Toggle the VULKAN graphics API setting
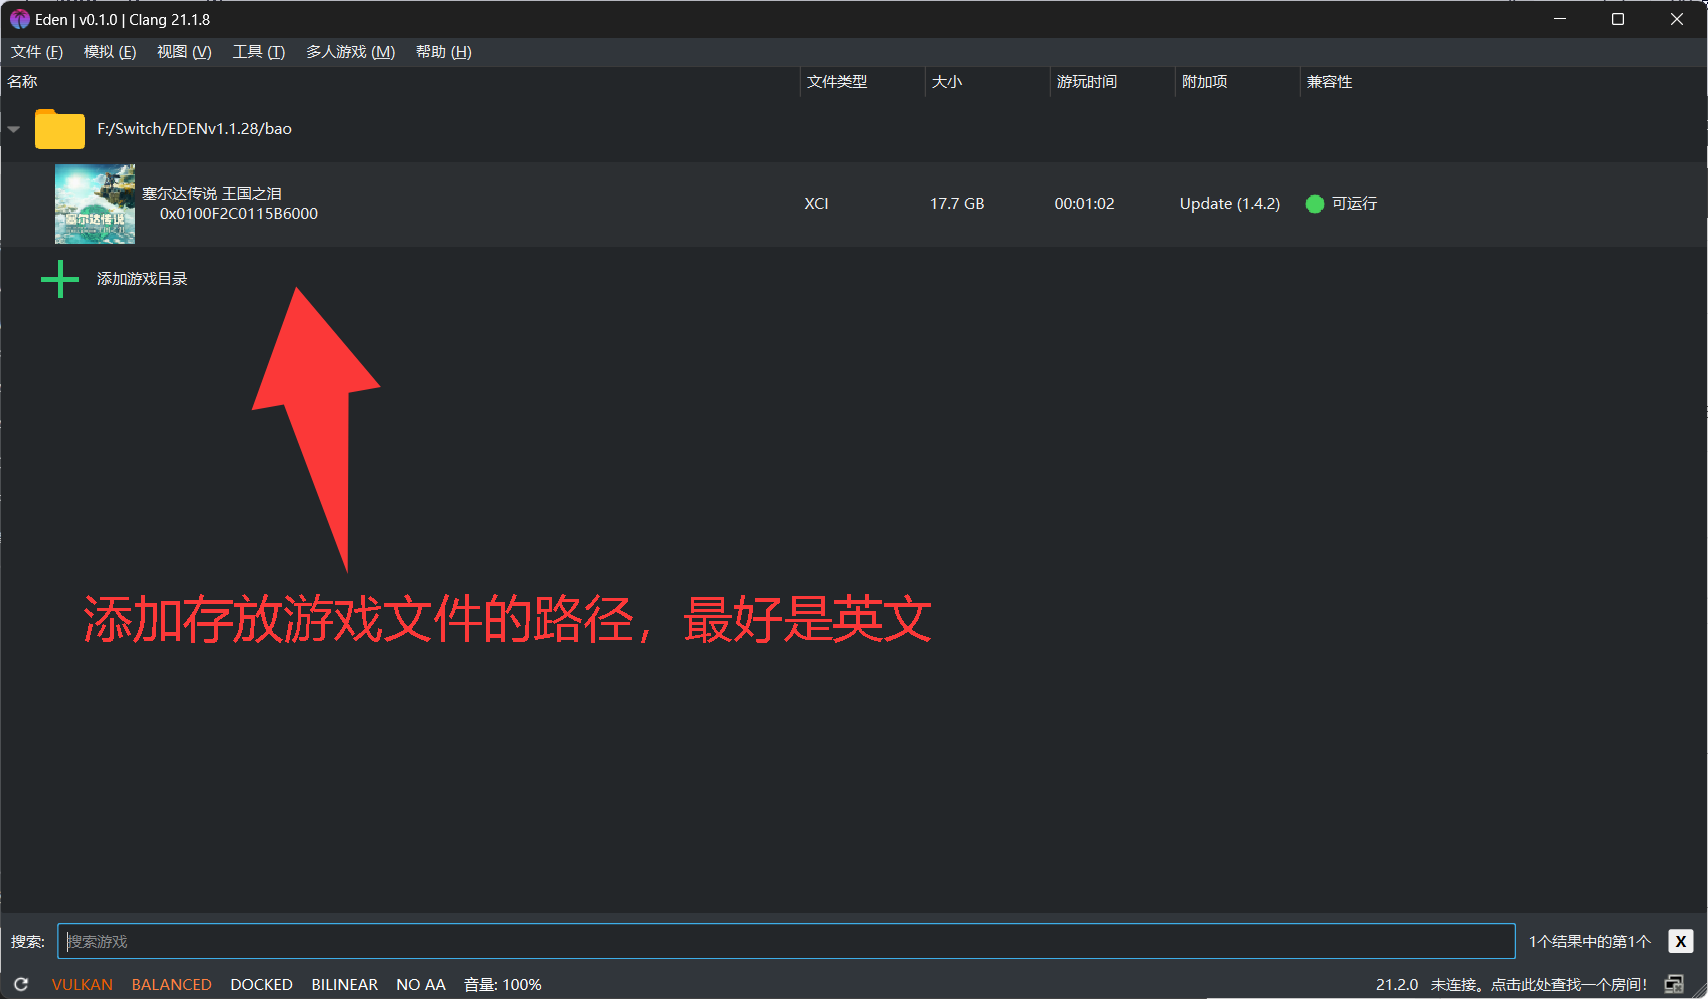Screen dimensions: 1708x999 82,984
